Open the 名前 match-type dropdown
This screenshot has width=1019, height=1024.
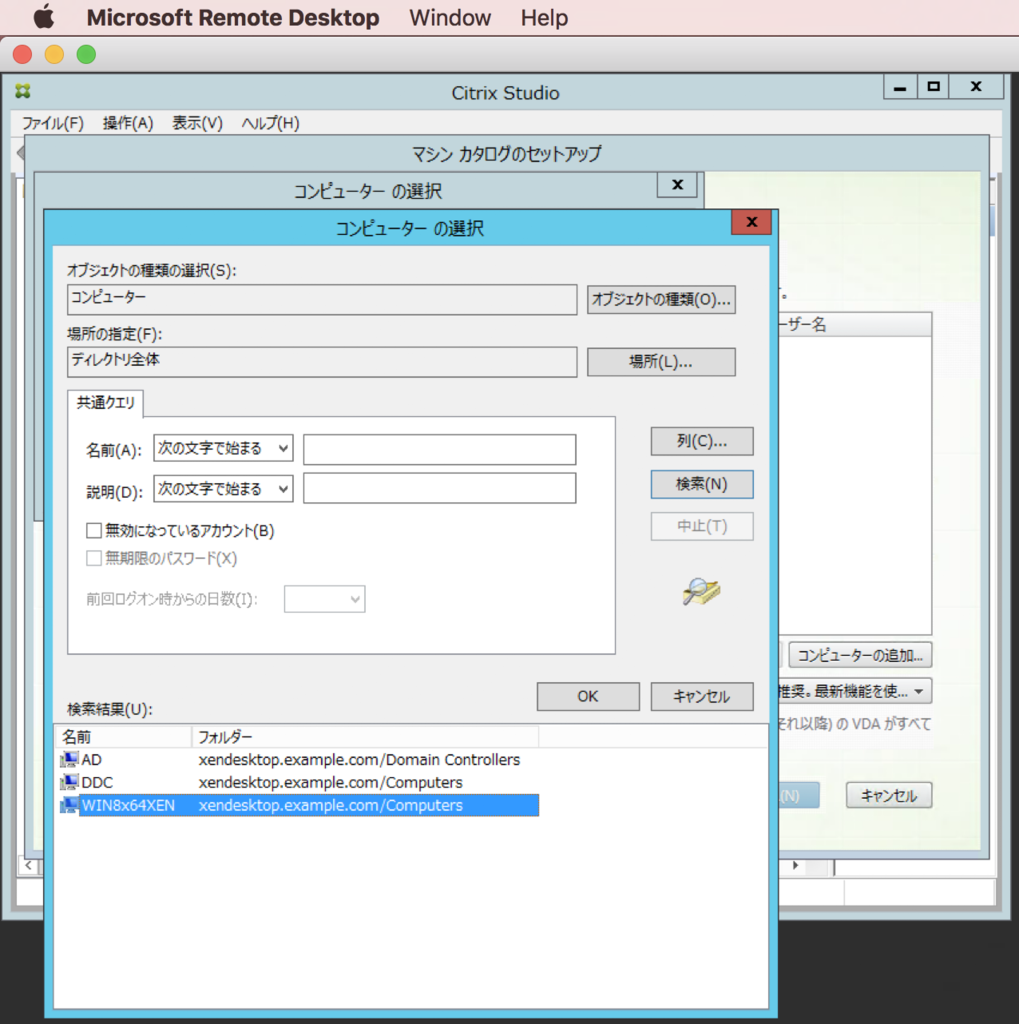223,449
